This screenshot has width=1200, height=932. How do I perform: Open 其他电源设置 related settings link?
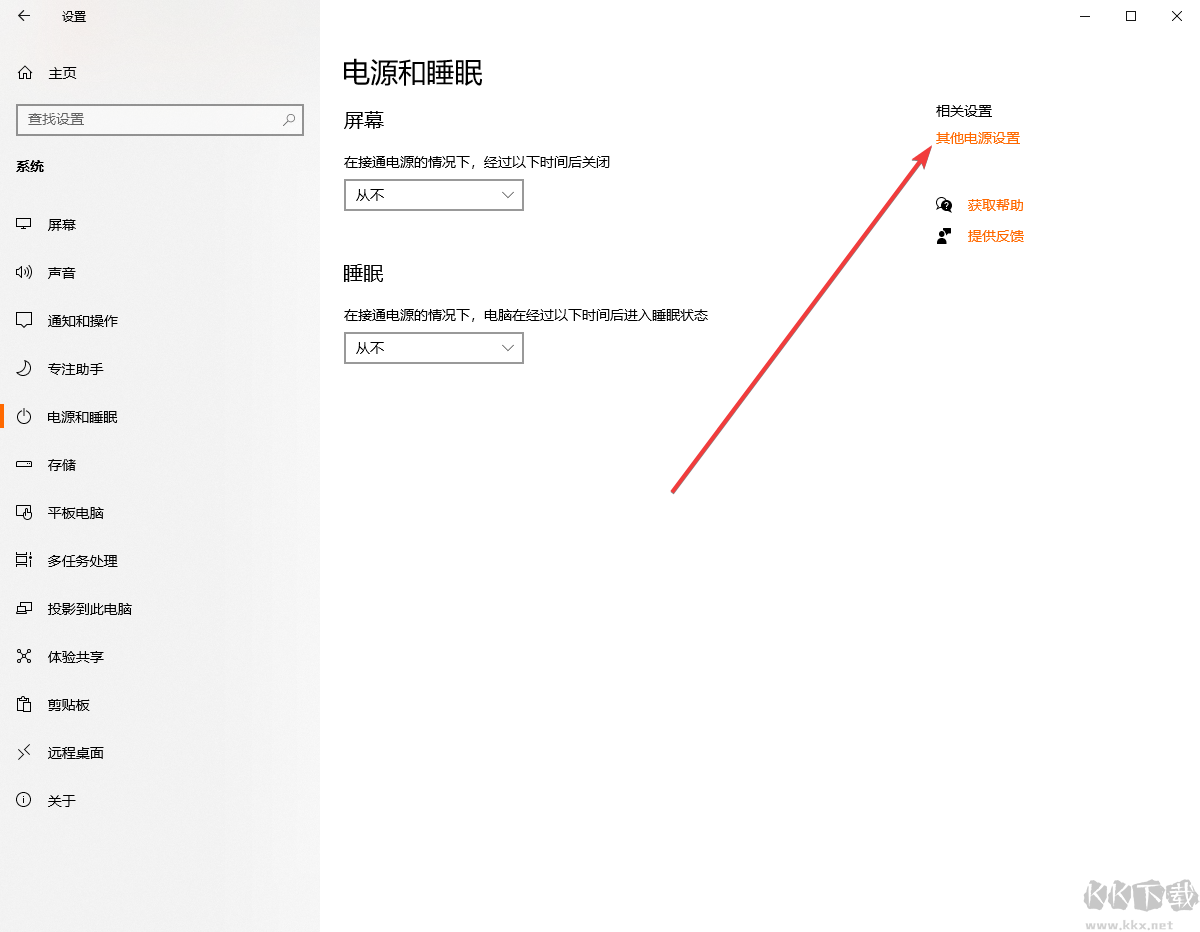click(x=978, y=138)
